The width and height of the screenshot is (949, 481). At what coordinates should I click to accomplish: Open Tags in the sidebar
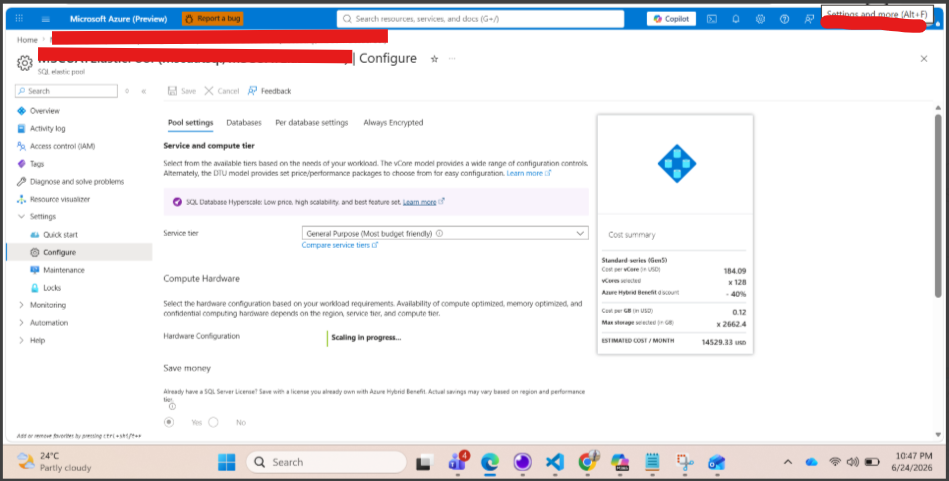click(37, 163)
